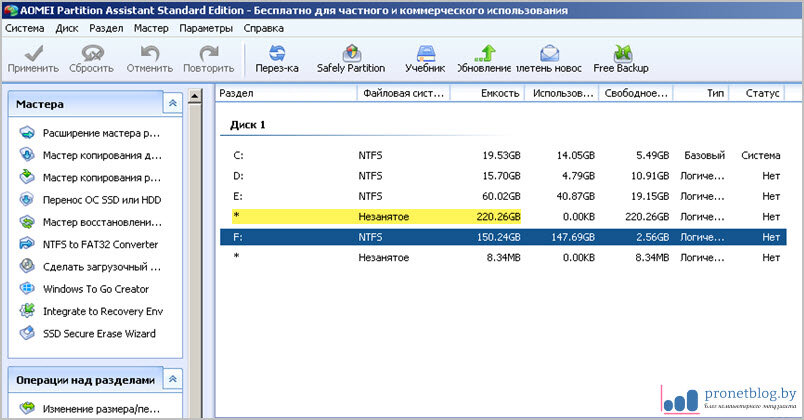Click the 40.87GB used-space cell

click(x=576, y=196)
